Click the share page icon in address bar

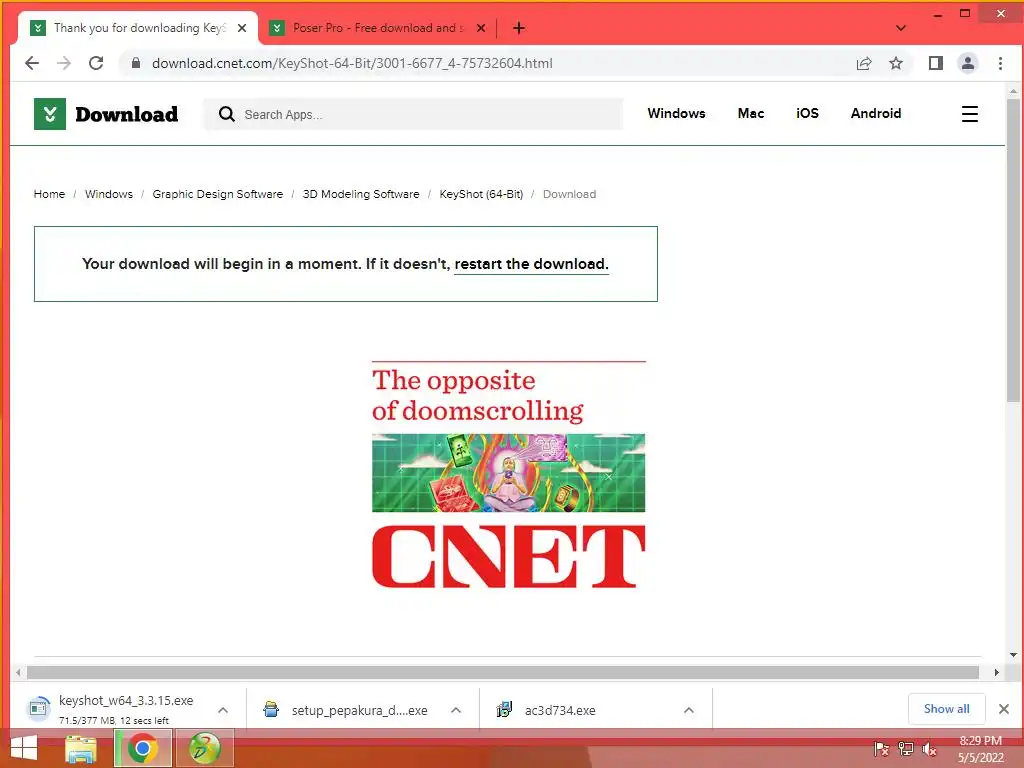[x=864, y=63]
